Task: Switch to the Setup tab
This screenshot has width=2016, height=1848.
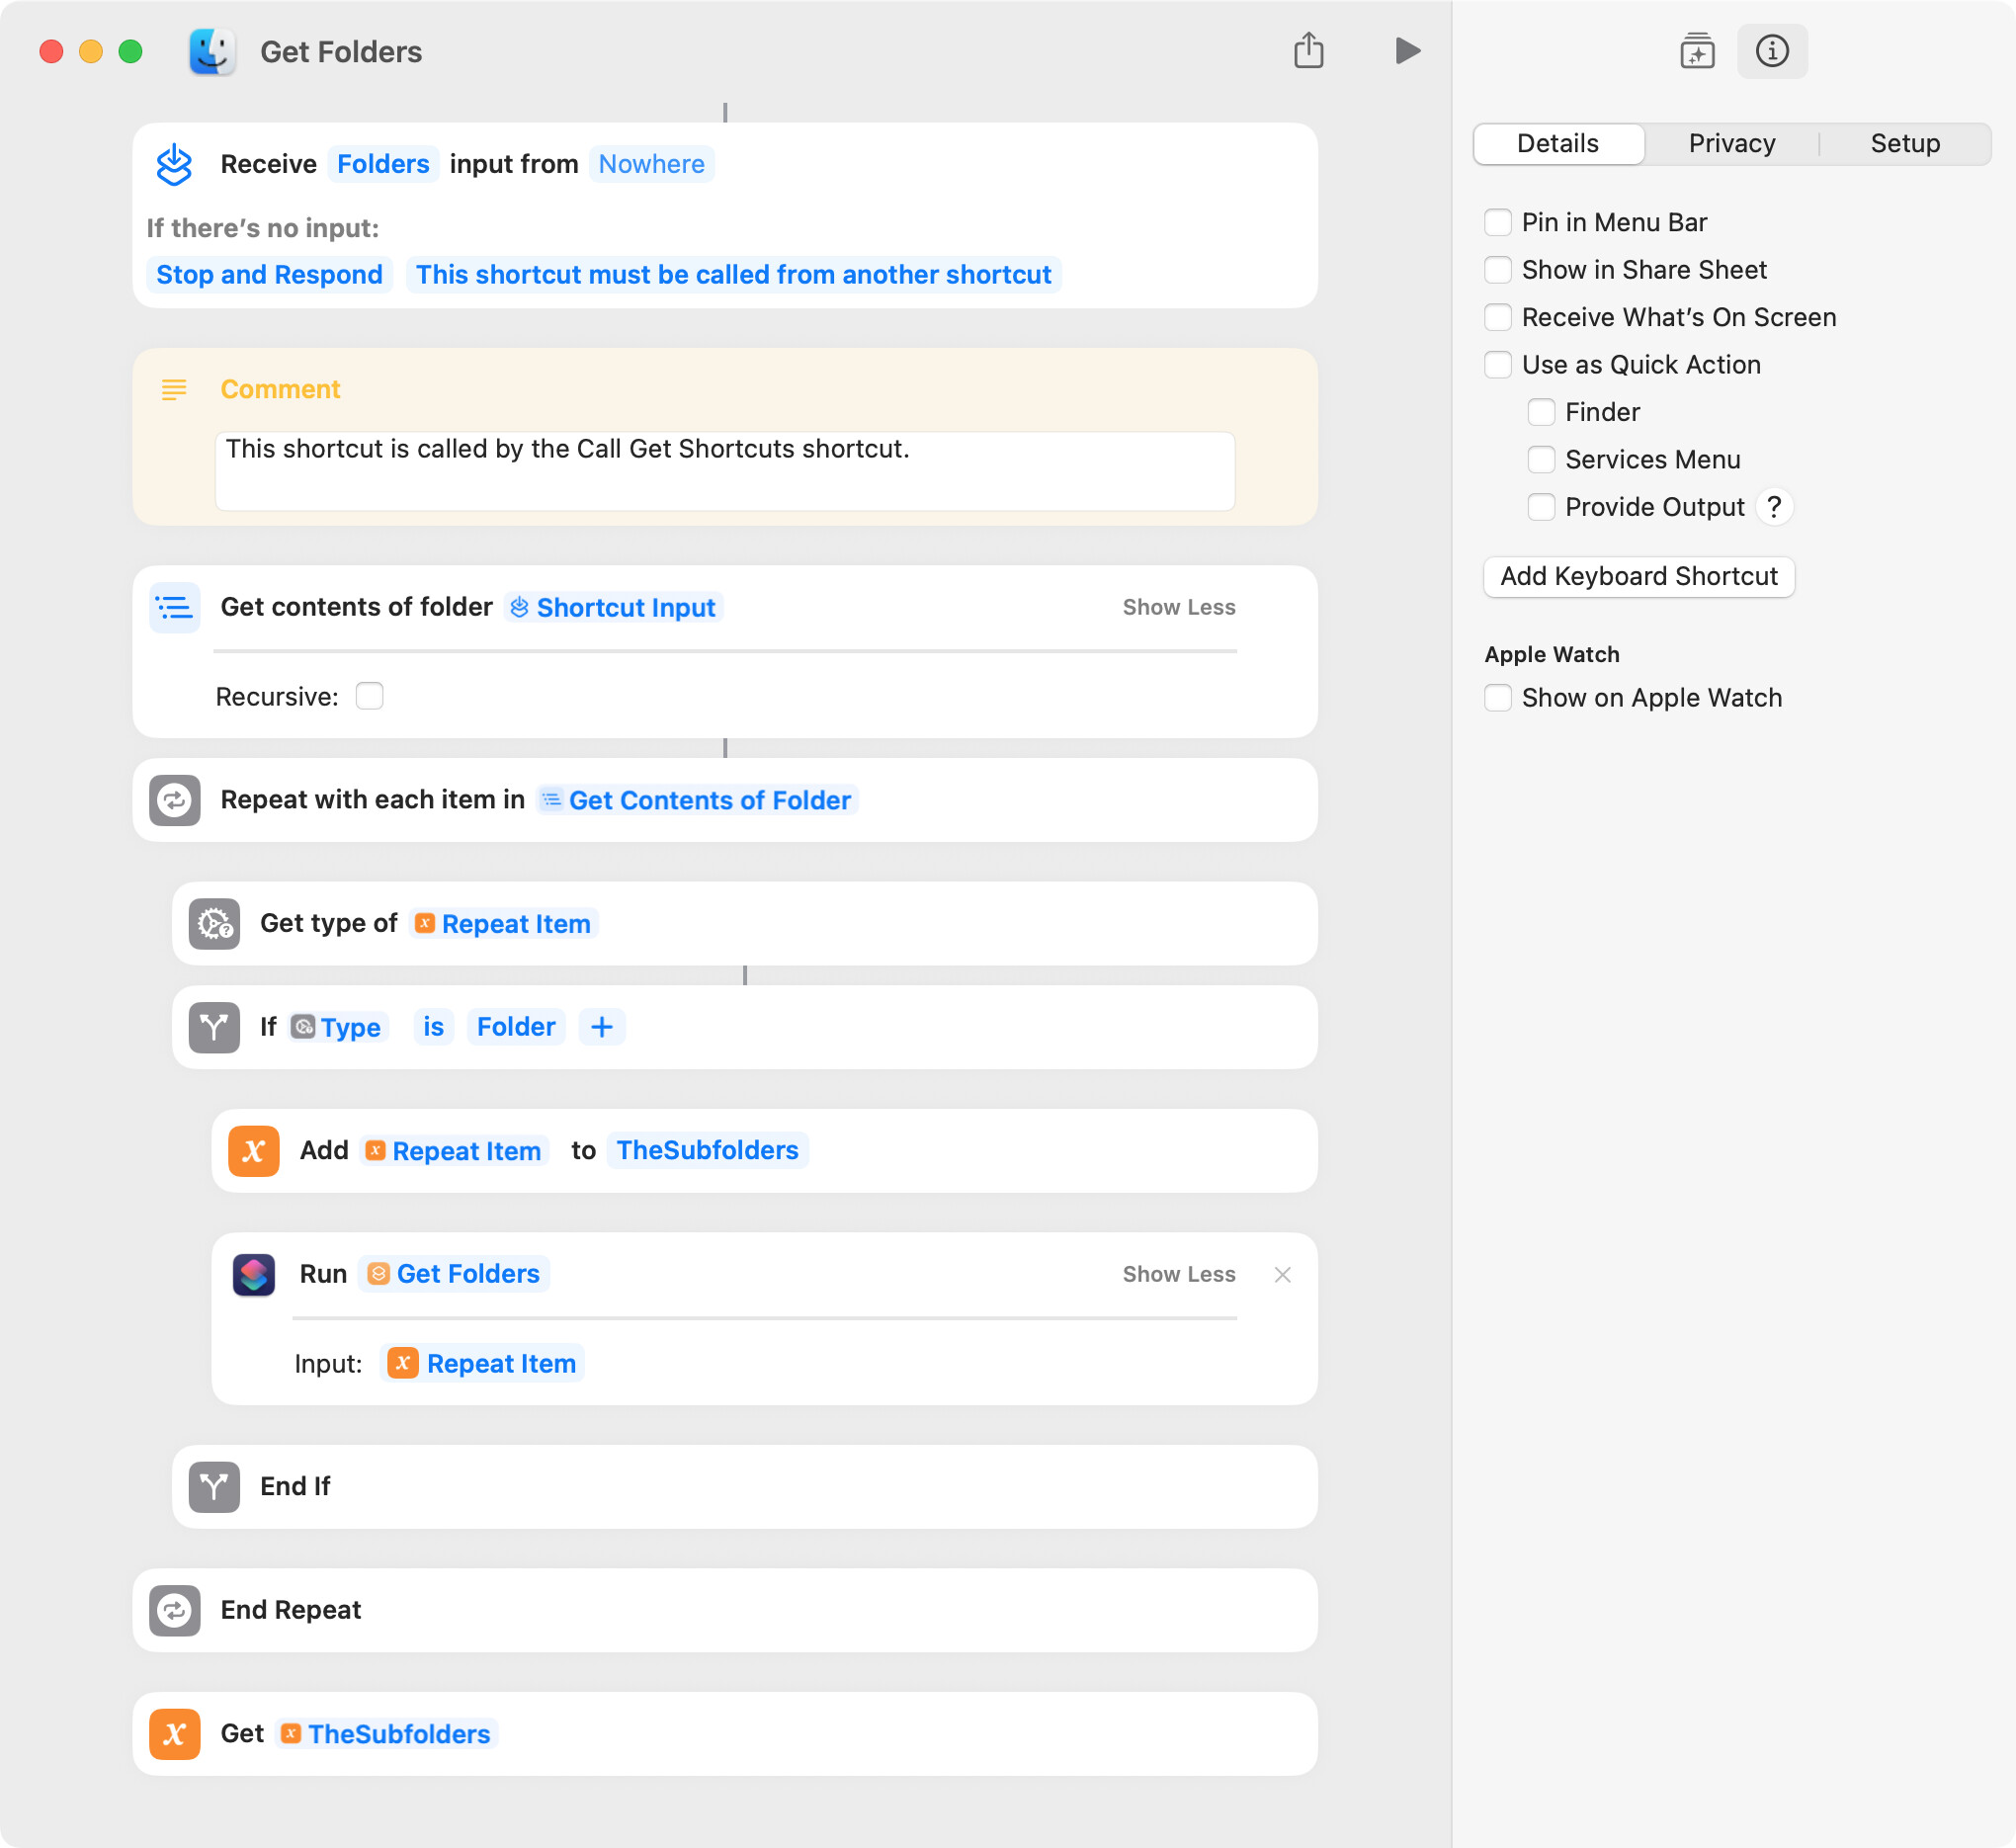Action: (1905, 143)
